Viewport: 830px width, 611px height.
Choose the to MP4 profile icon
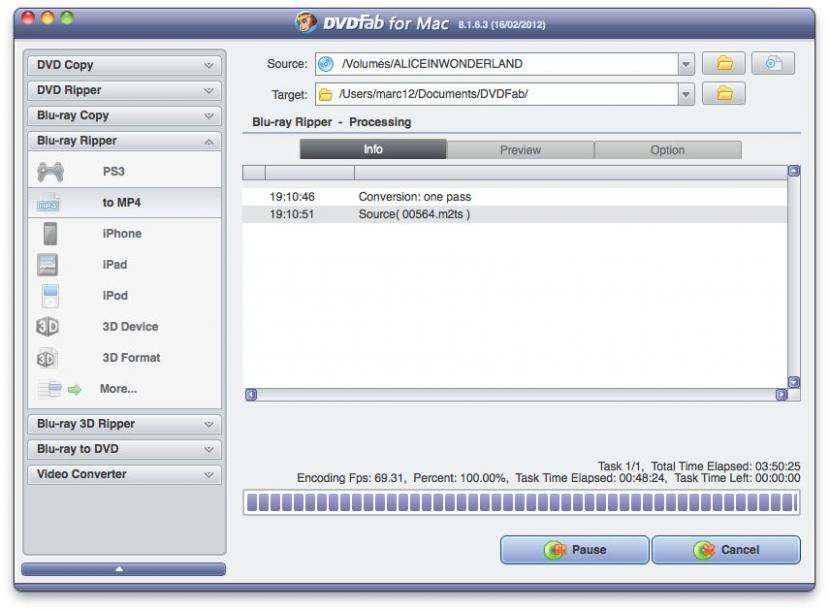pyautogui.click(x=50, y=203)
